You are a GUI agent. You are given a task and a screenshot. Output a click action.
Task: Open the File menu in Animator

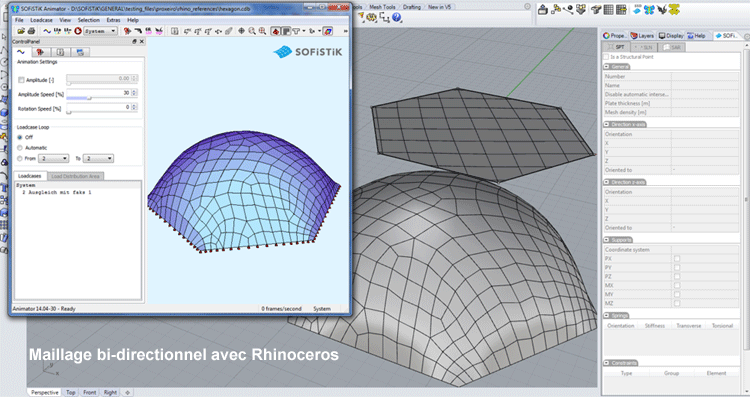19,20
